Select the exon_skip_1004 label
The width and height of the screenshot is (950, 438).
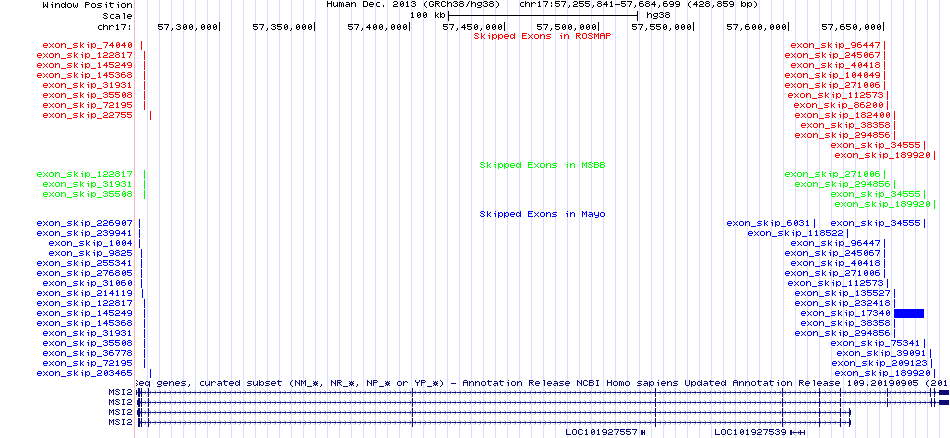[x=91, y=243]
